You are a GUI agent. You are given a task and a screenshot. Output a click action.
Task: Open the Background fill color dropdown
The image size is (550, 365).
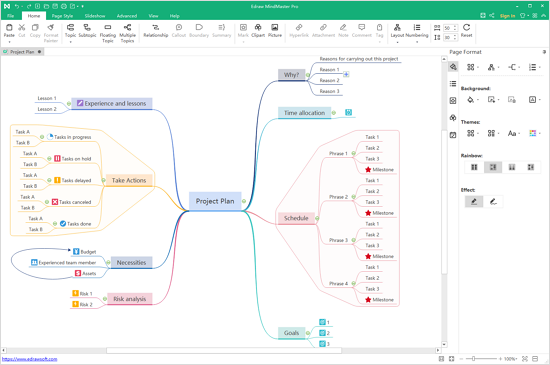472,100
